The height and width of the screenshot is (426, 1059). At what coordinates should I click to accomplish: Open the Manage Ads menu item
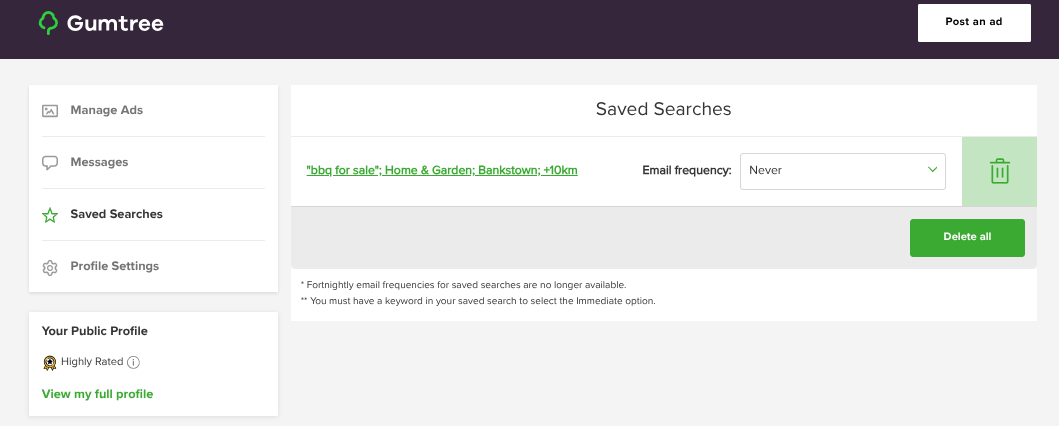click(106, 110)
